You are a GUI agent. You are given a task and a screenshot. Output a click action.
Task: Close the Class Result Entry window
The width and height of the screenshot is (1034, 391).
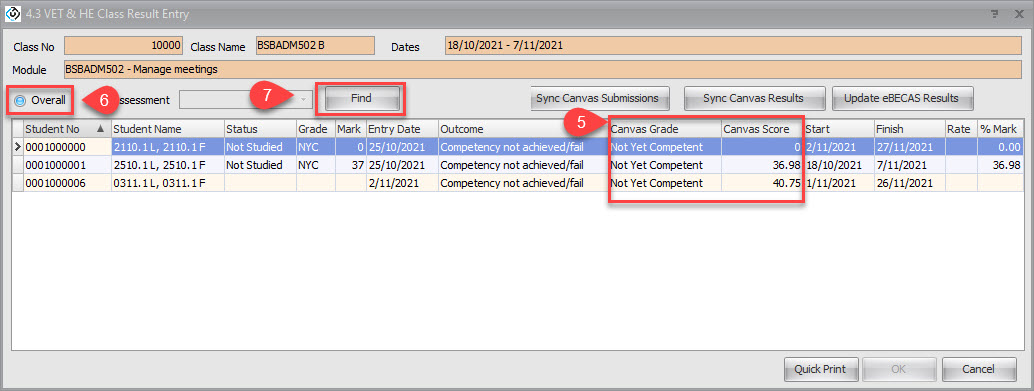pyautogui.click(x=1018, y=13)
